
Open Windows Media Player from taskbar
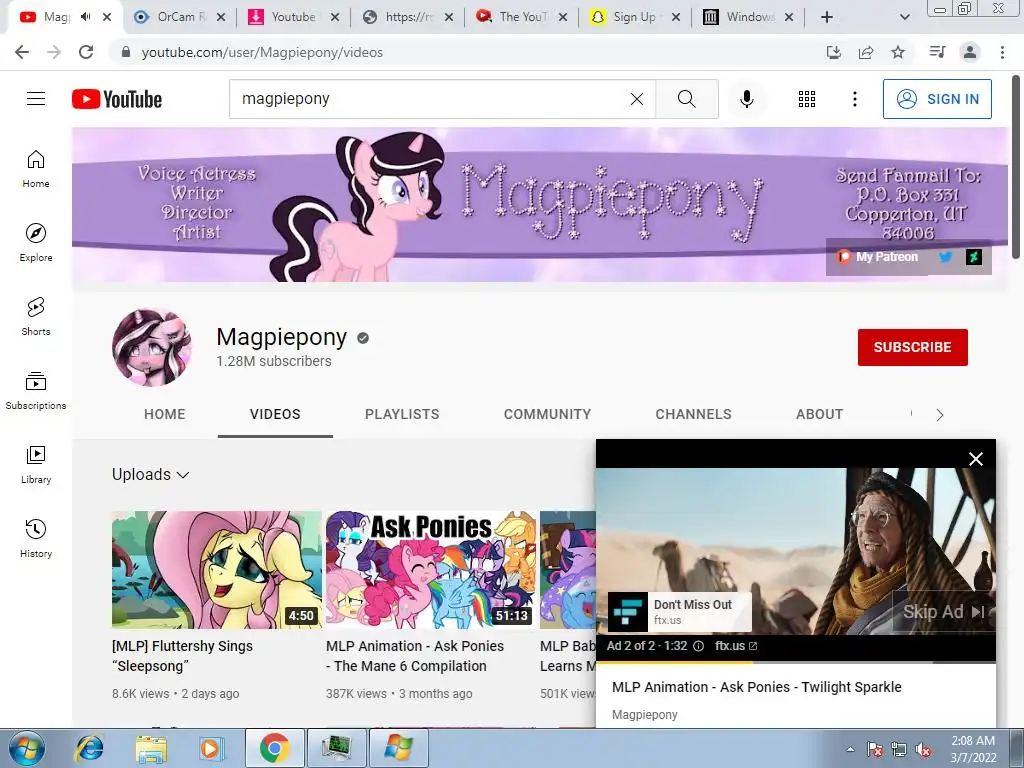[x=212, y=748]
